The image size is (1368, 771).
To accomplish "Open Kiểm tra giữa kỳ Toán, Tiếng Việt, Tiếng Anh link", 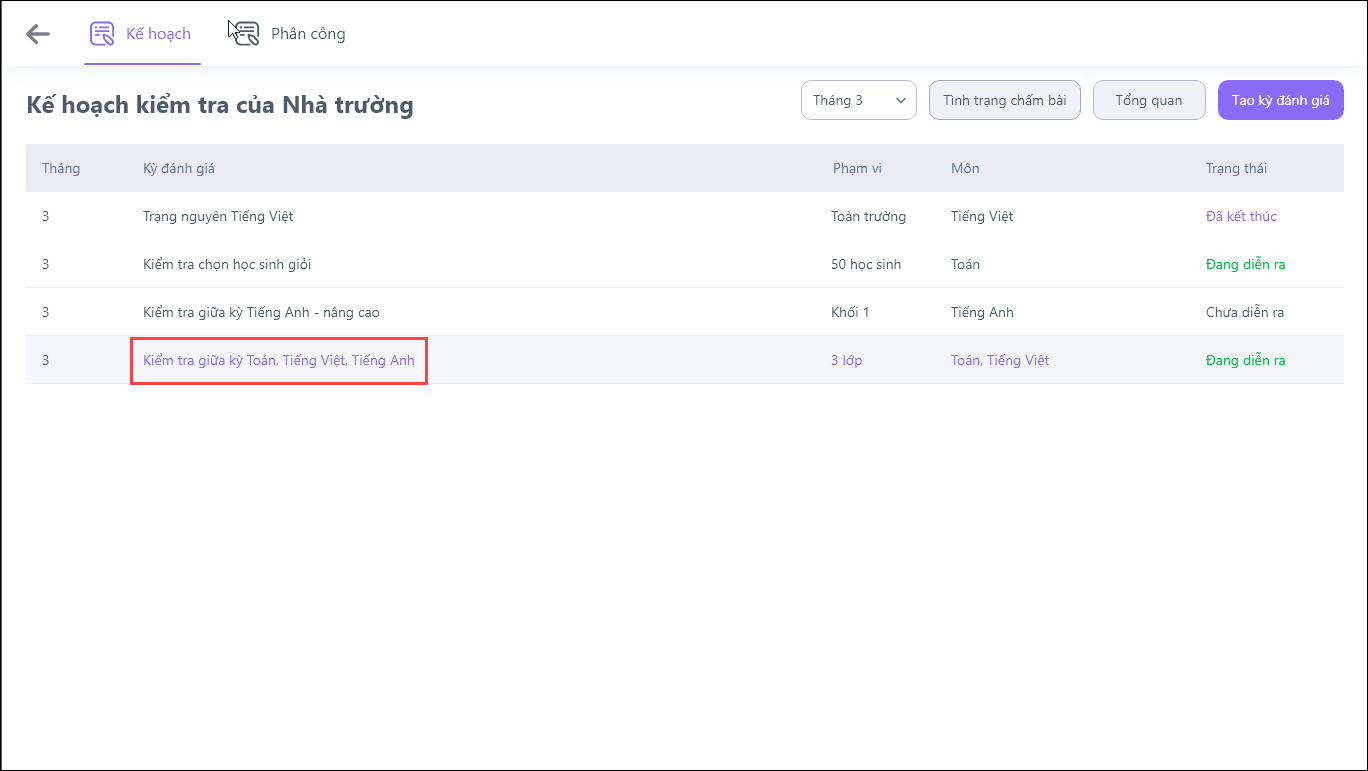I will click(278, 360).
